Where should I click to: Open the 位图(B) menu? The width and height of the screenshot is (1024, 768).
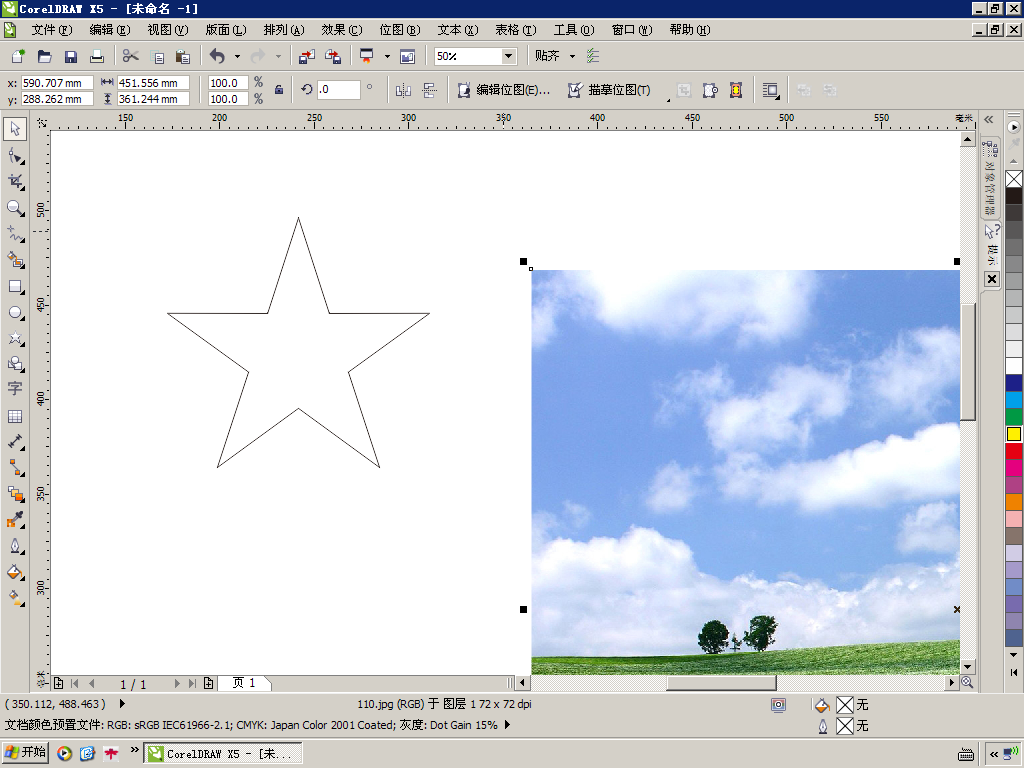click(400, 30)
